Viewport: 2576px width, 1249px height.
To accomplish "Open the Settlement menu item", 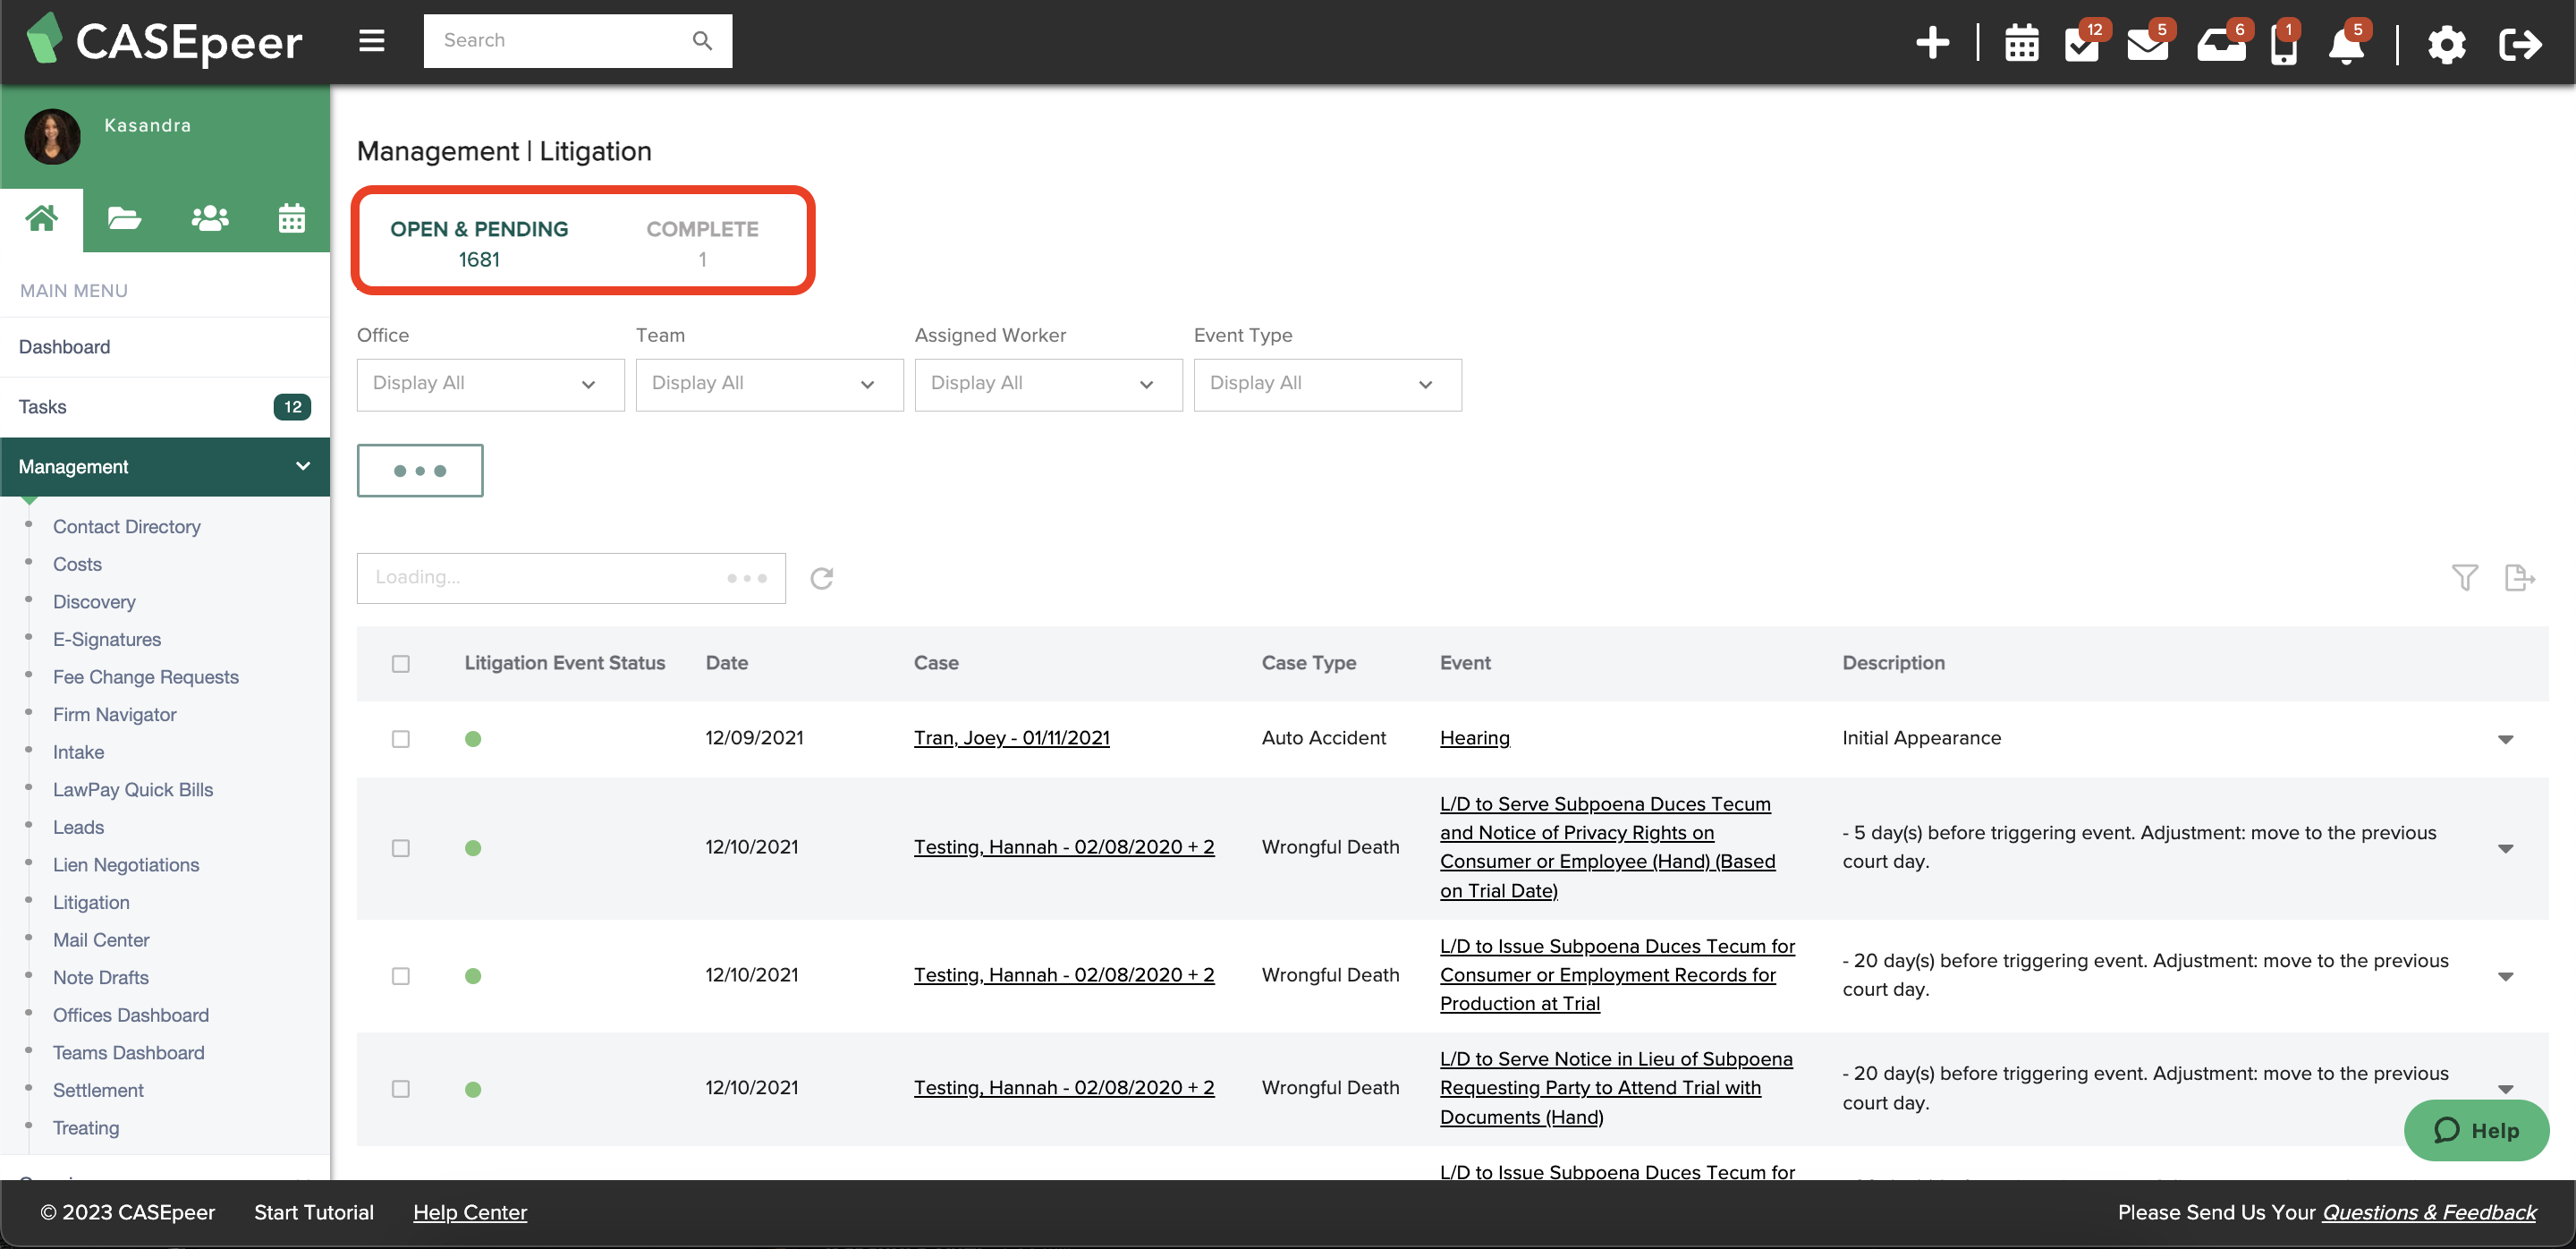I will point(98,1091).
